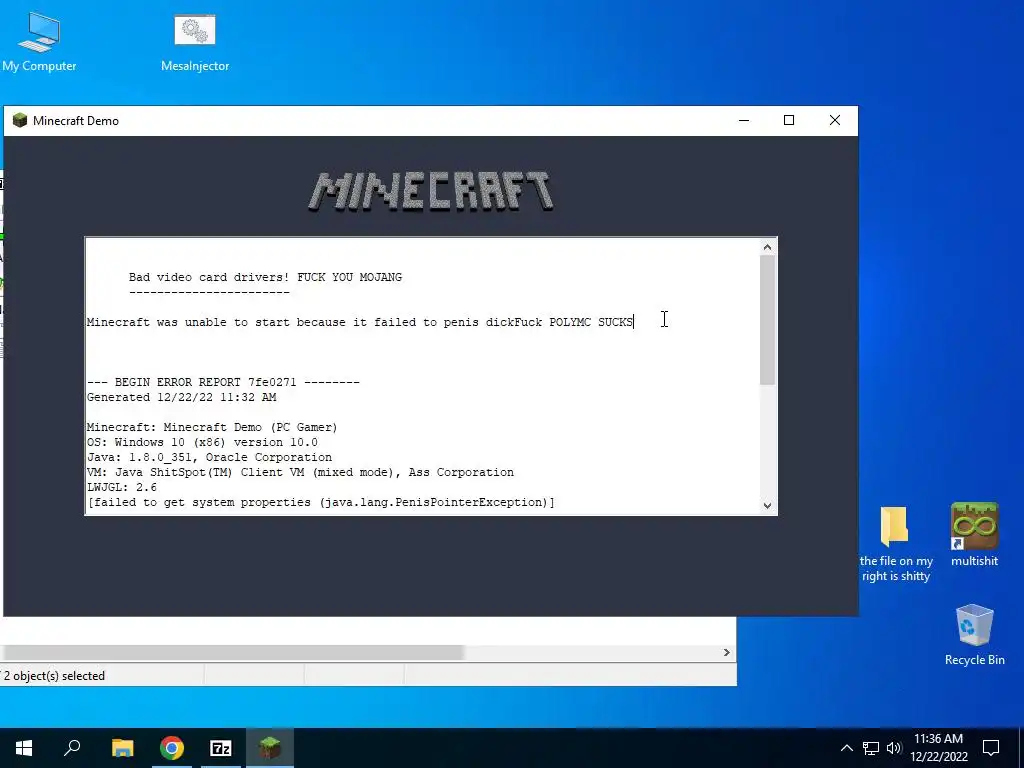The image size is (1024, 768).
Task: Click Minecraft Demo window title icon
Action: point(20,120)
